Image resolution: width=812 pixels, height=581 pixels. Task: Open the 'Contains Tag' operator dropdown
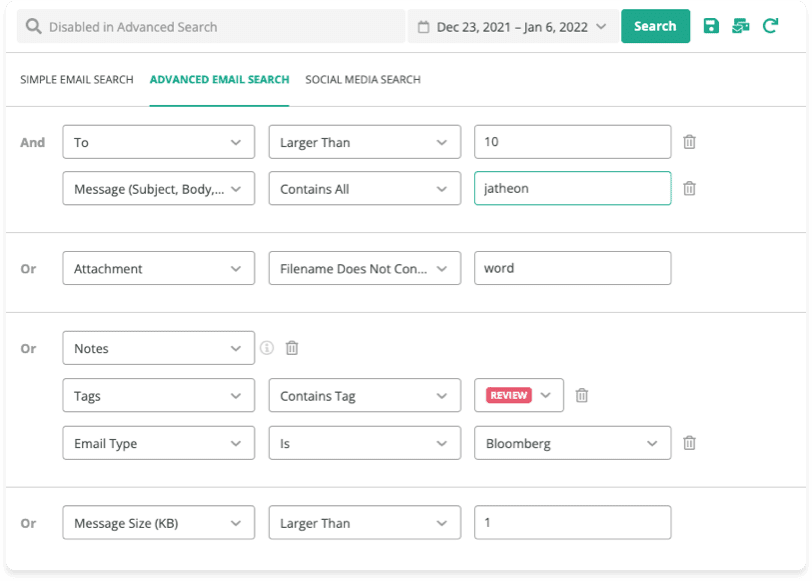(365, 396)
